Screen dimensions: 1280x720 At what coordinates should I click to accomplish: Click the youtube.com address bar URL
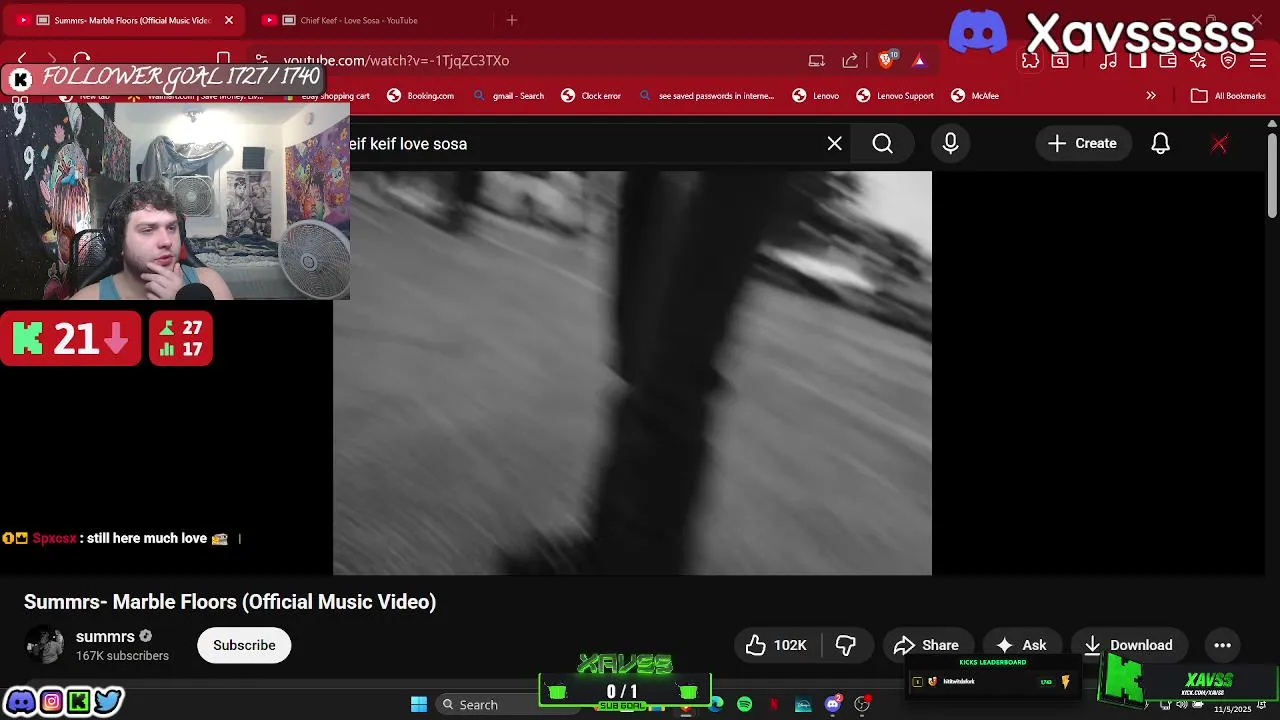coord(396,60)
